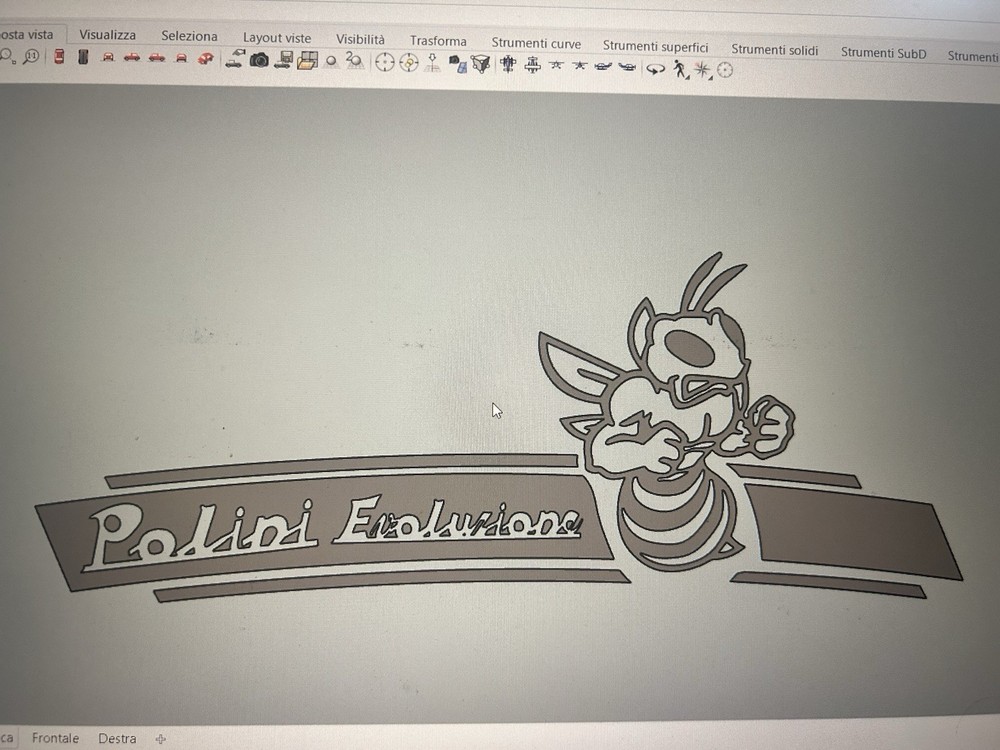Click the '2' sphere on grid icon
The image size is (1000, 750).
coord(355,61)
